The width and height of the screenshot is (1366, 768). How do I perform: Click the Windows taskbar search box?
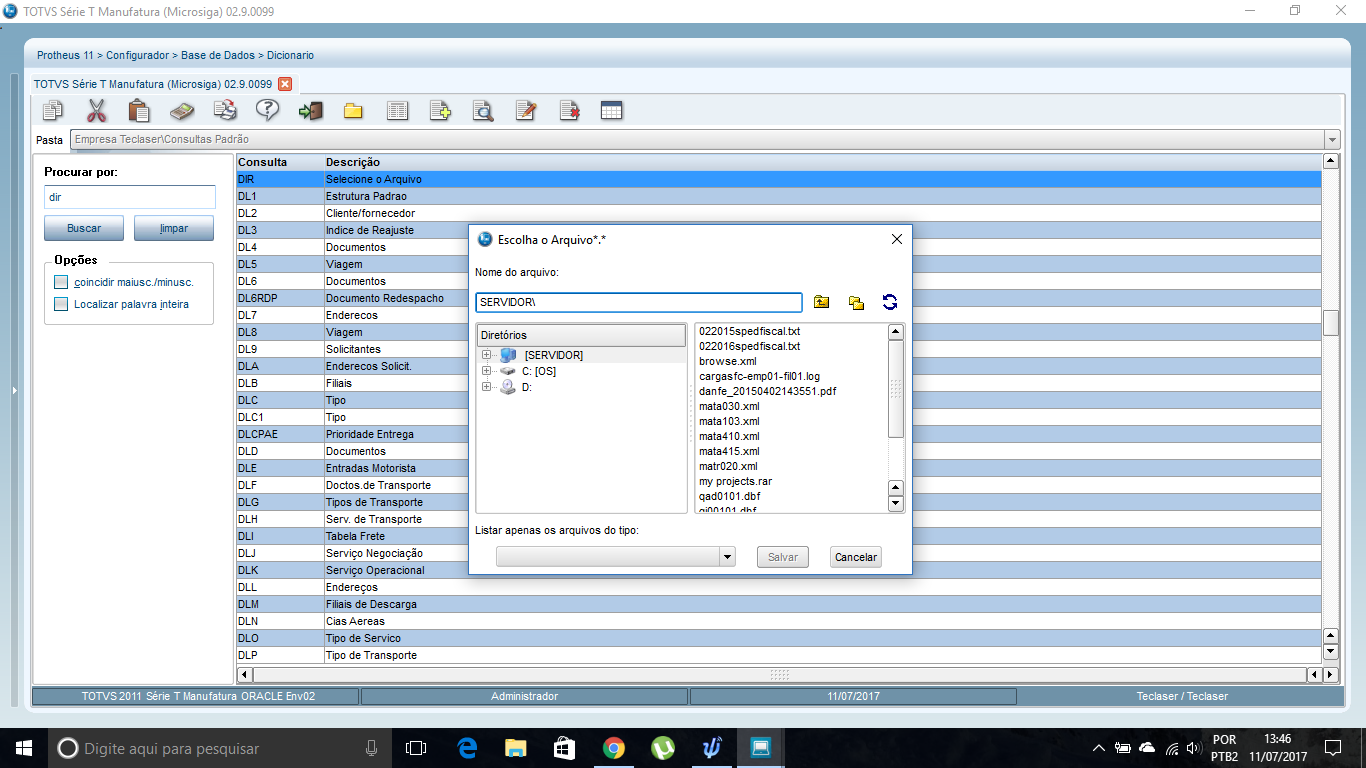(219, 748)
